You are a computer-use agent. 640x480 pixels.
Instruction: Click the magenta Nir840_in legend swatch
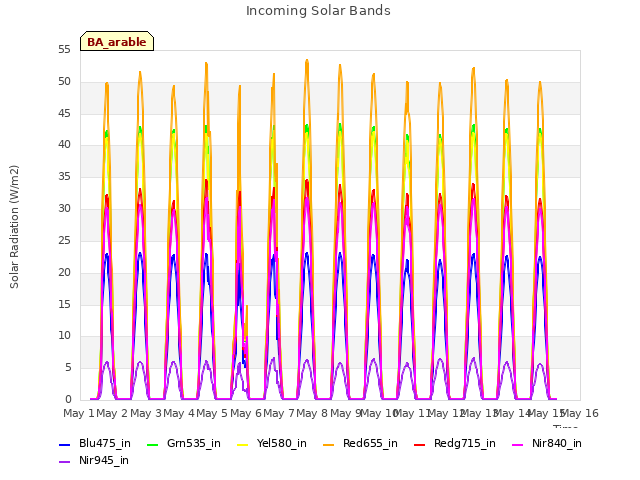coord(518,444)
